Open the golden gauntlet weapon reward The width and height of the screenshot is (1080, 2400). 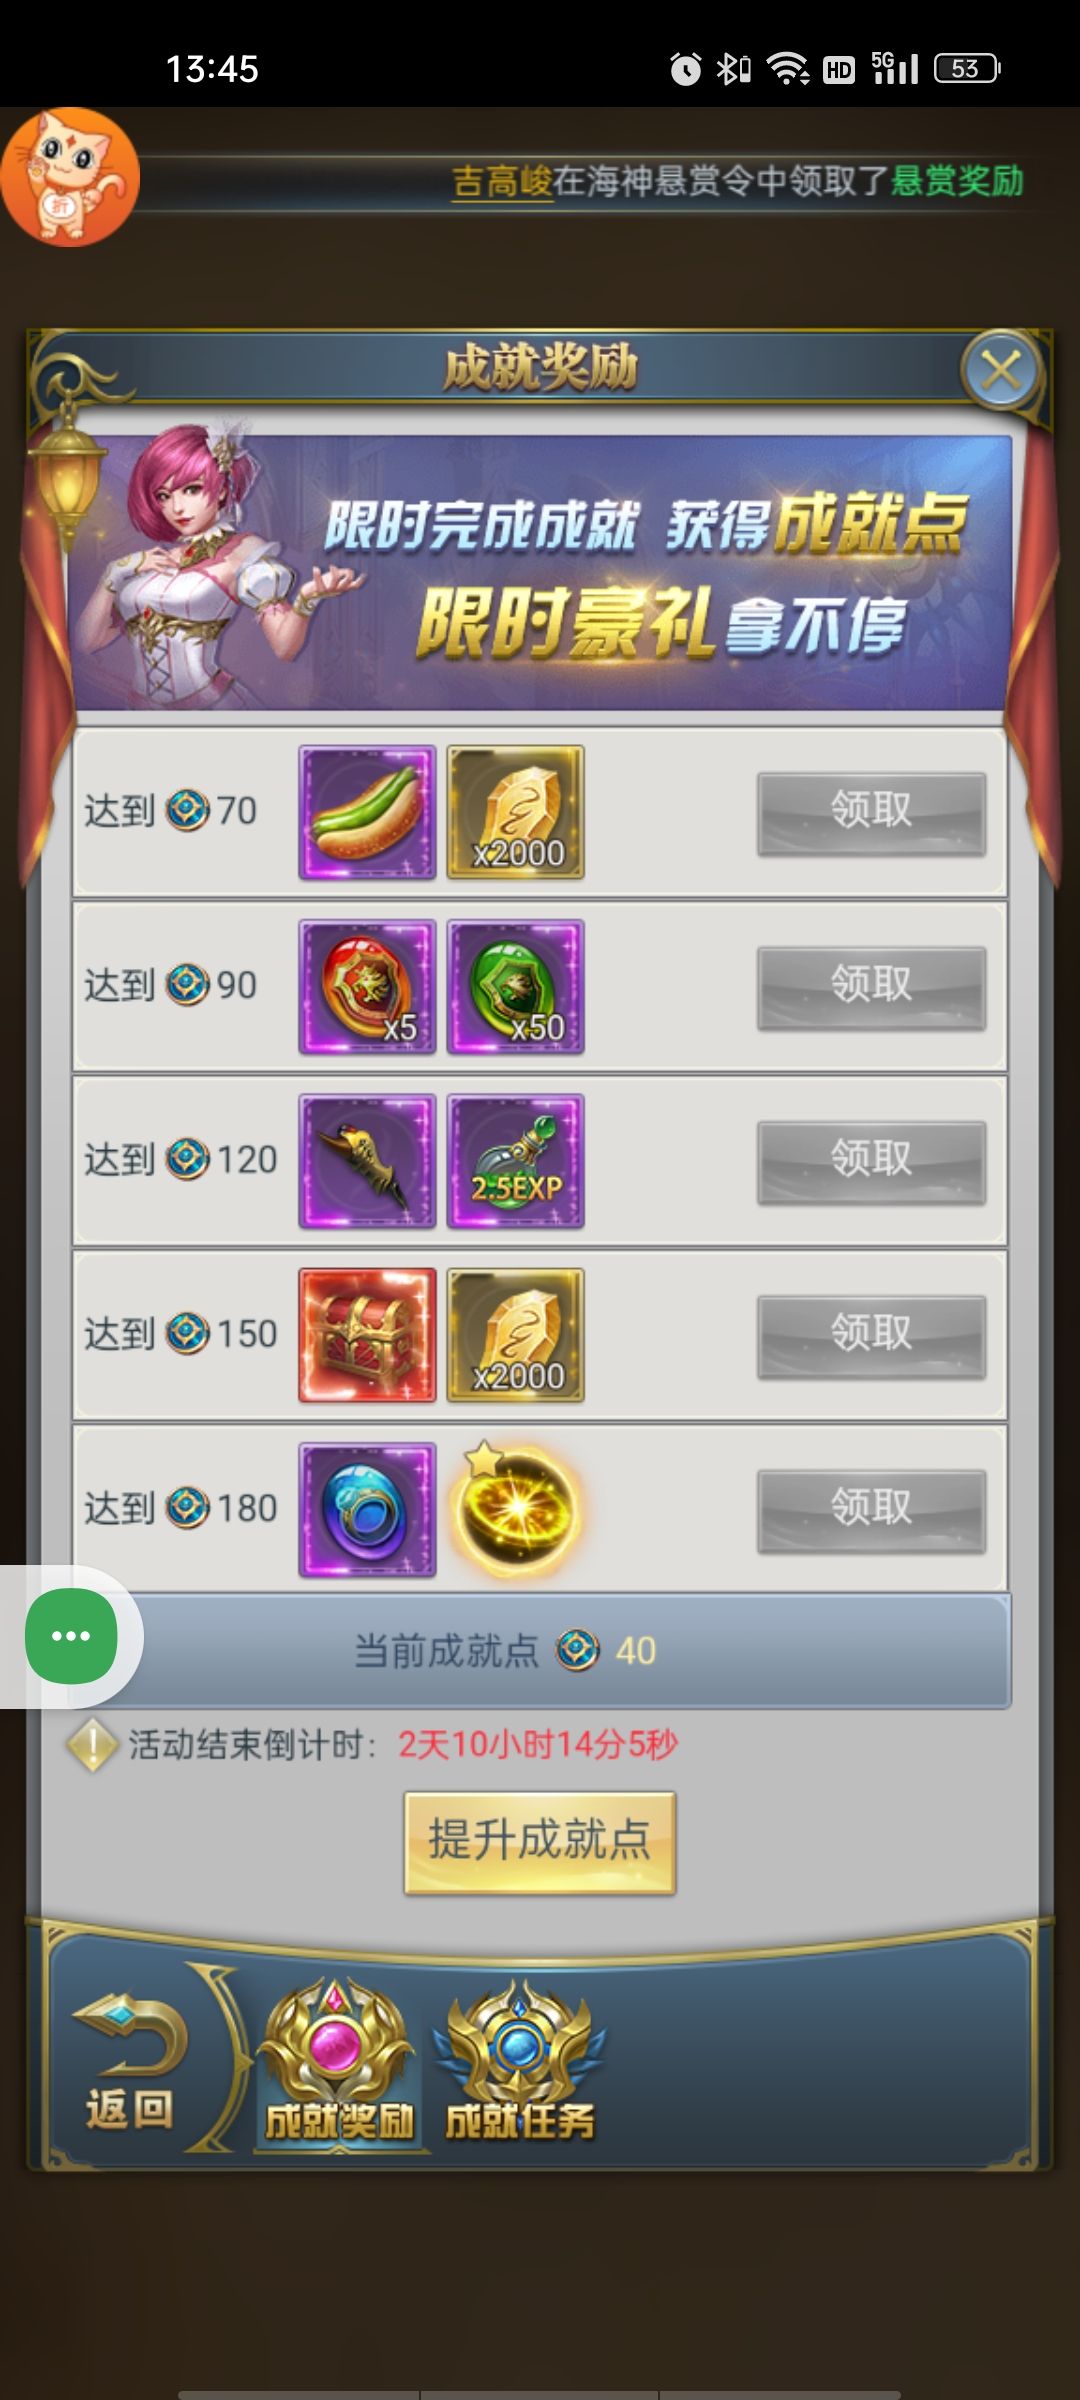pos(367,1161)
